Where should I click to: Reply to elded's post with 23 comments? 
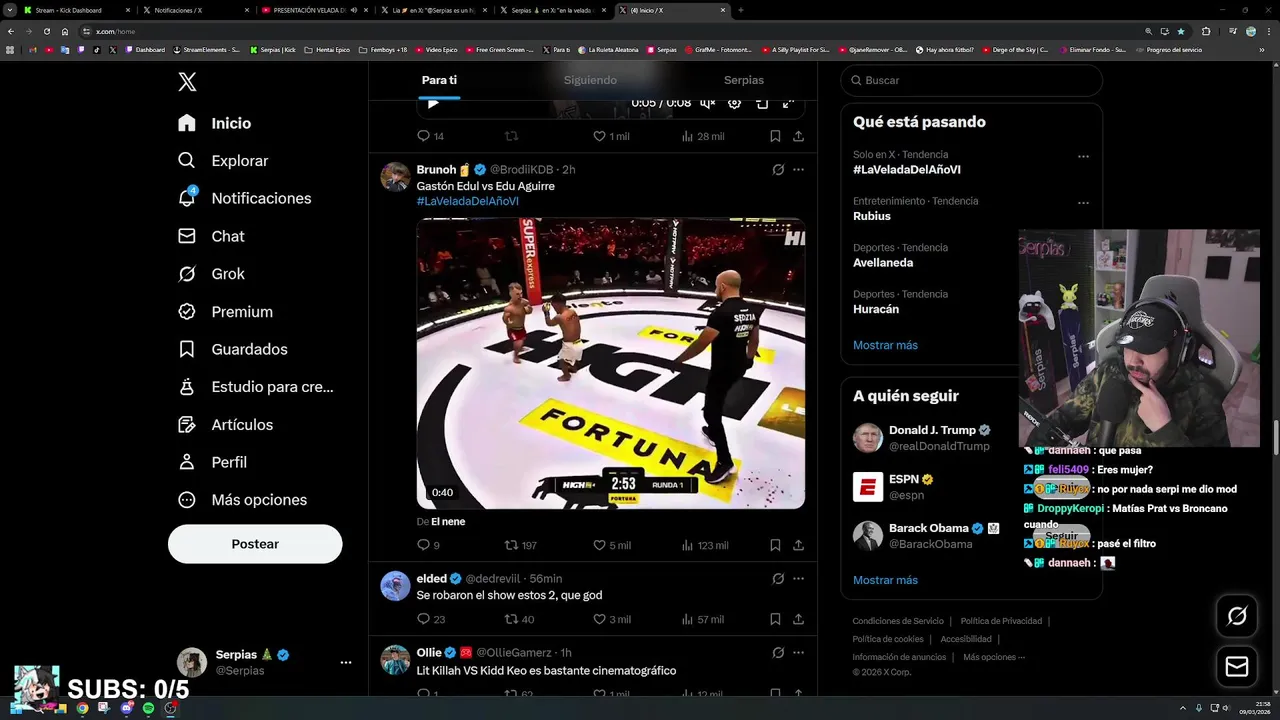click(x=431, y=620)
